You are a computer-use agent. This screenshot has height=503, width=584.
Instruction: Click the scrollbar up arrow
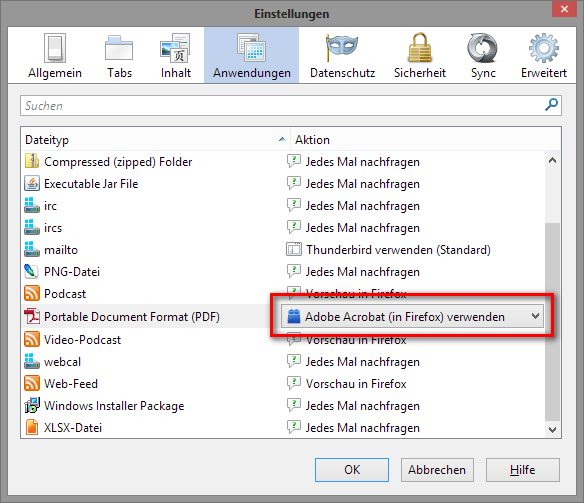pos(552,160)
